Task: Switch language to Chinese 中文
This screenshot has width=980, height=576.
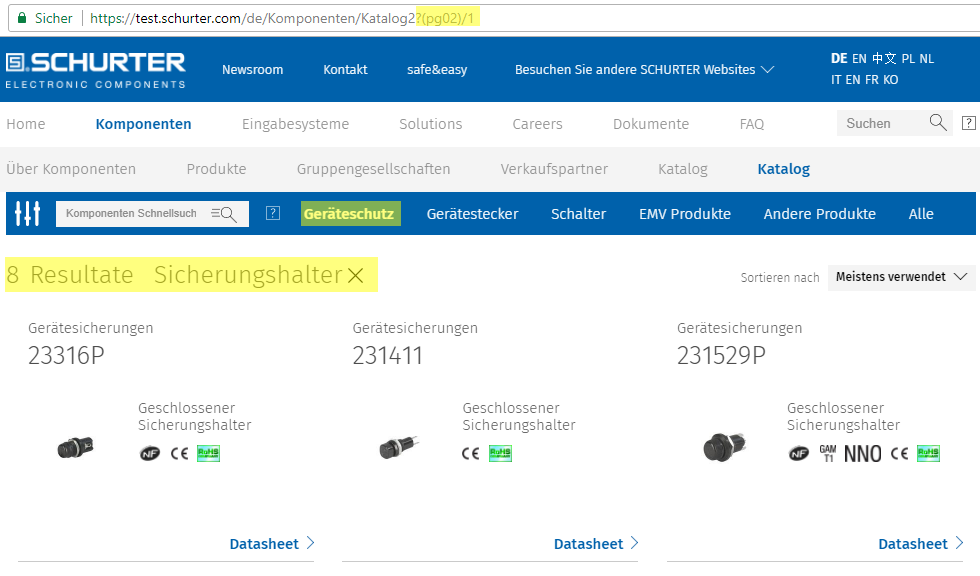Action: [884, 58]
